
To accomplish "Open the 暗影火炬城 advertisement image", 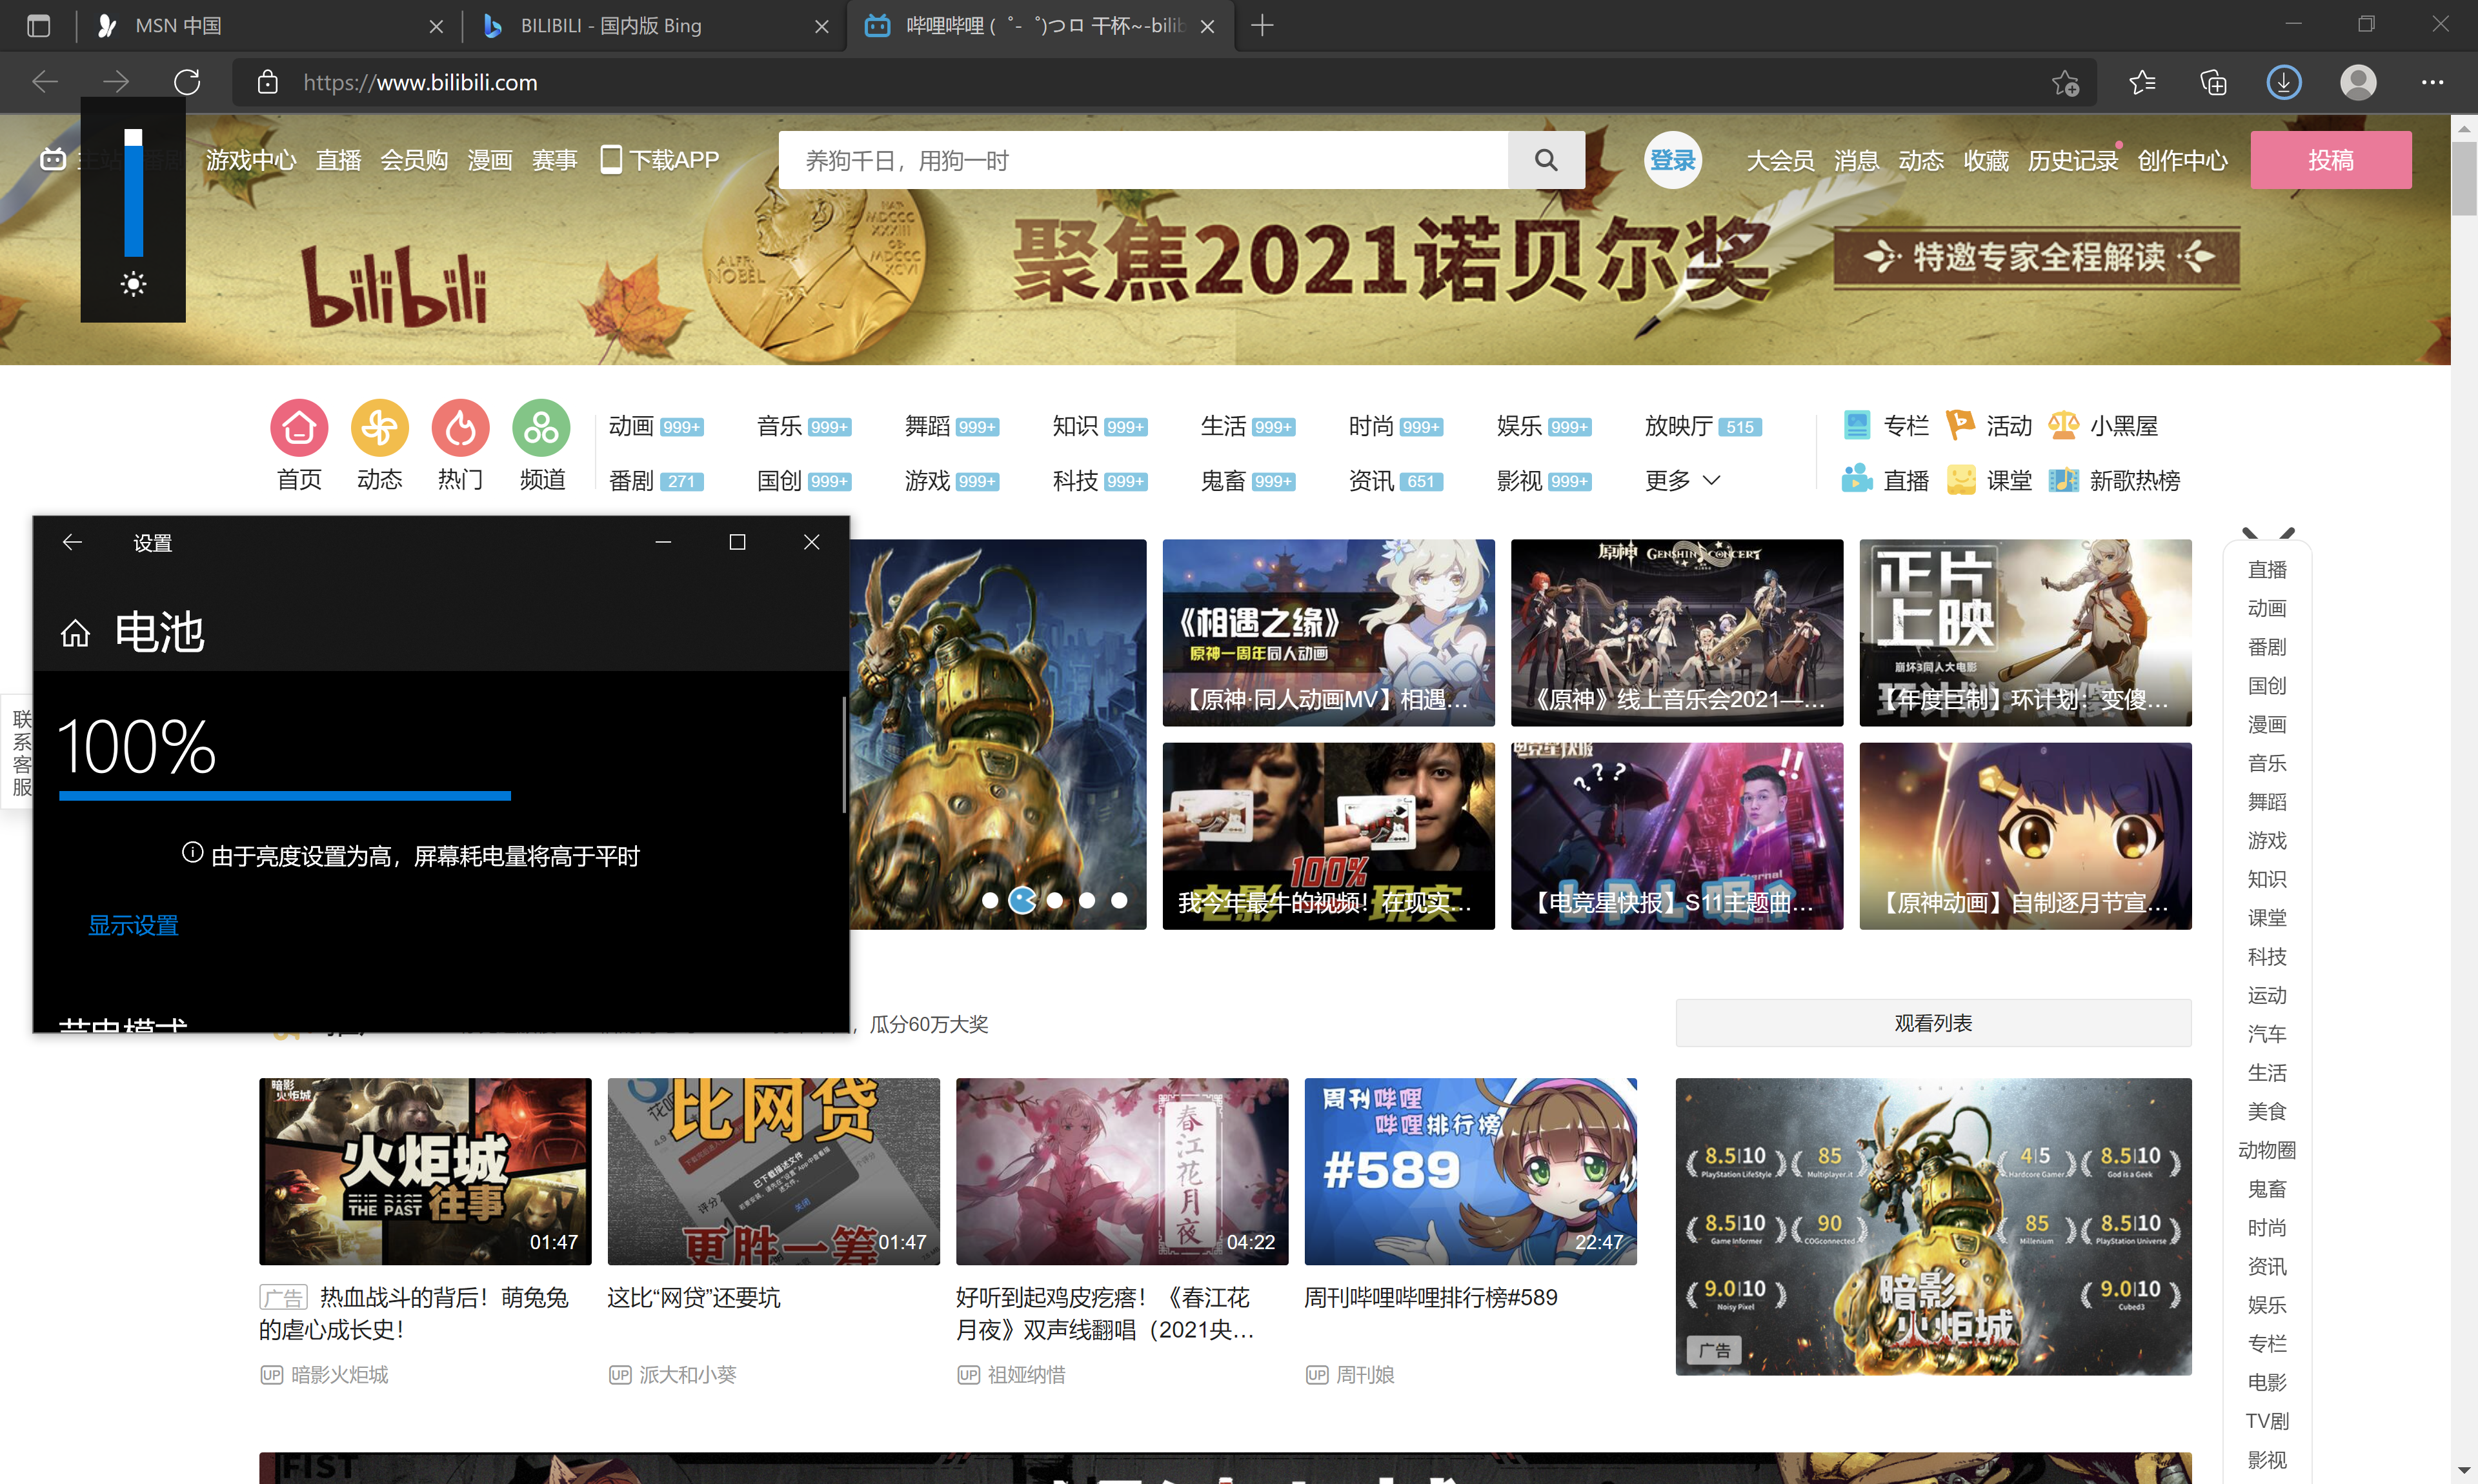I will click(x=1933, y=1226).
